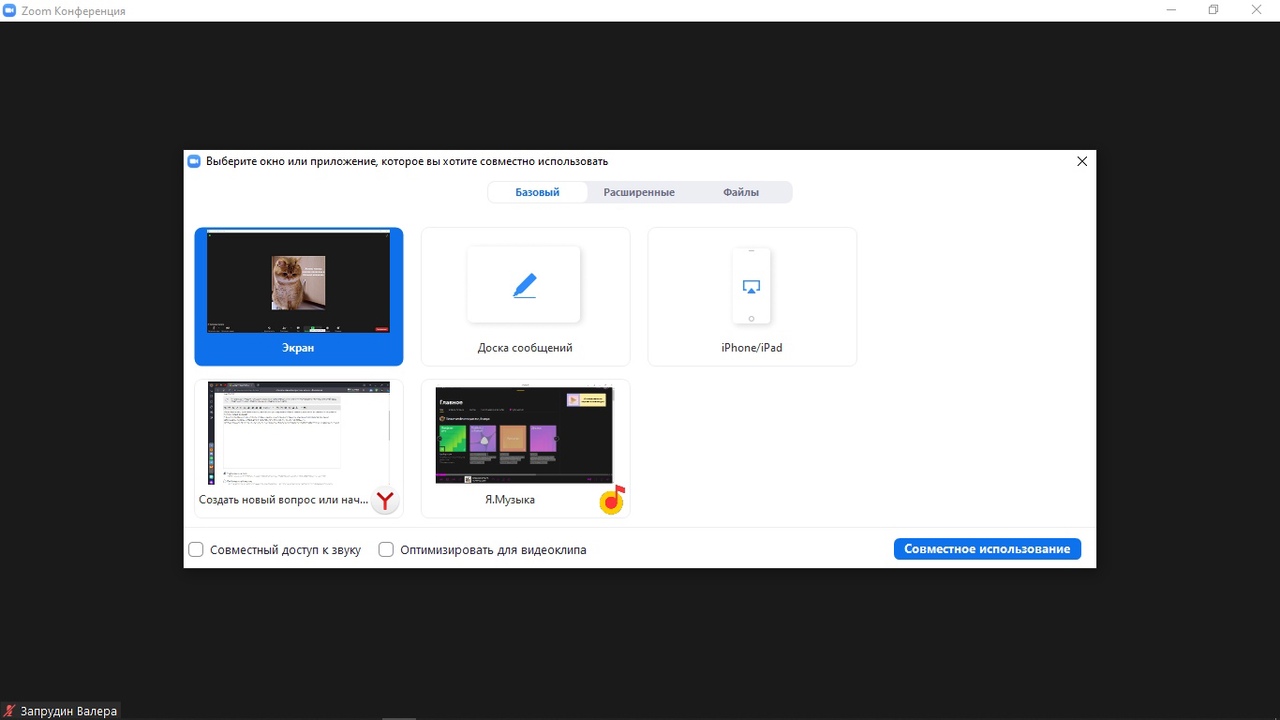Click the Я.Музыка label text

pyautogui.click(x=510, y=499)
